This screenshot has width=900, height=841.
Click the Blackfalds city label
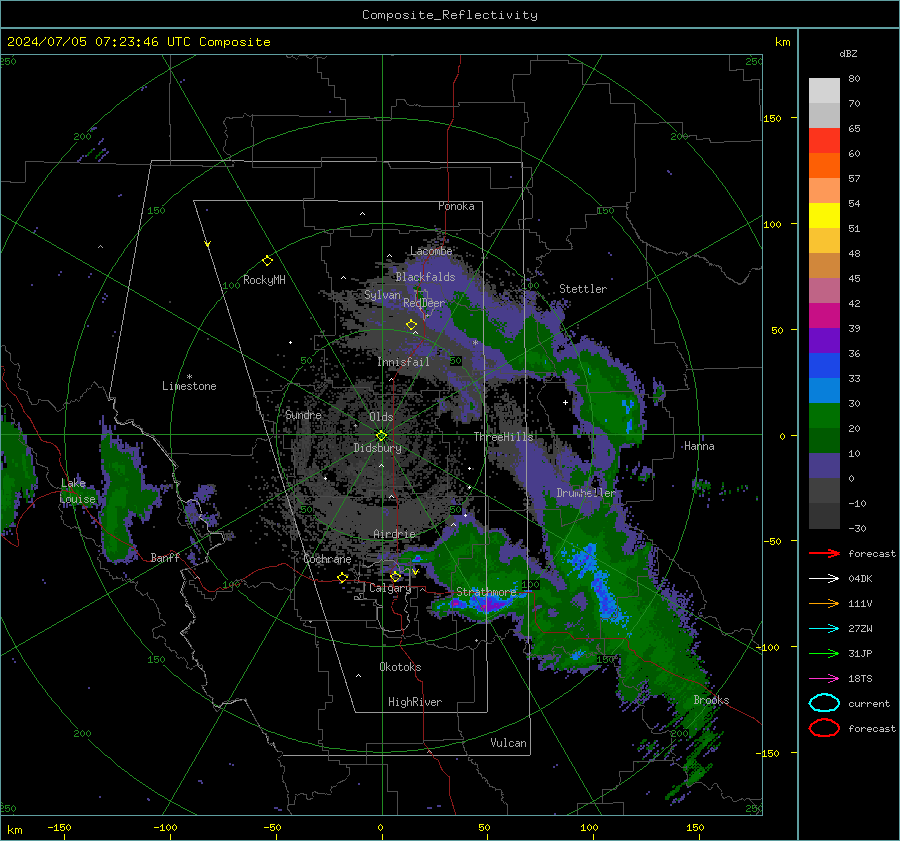click(425, 277)
